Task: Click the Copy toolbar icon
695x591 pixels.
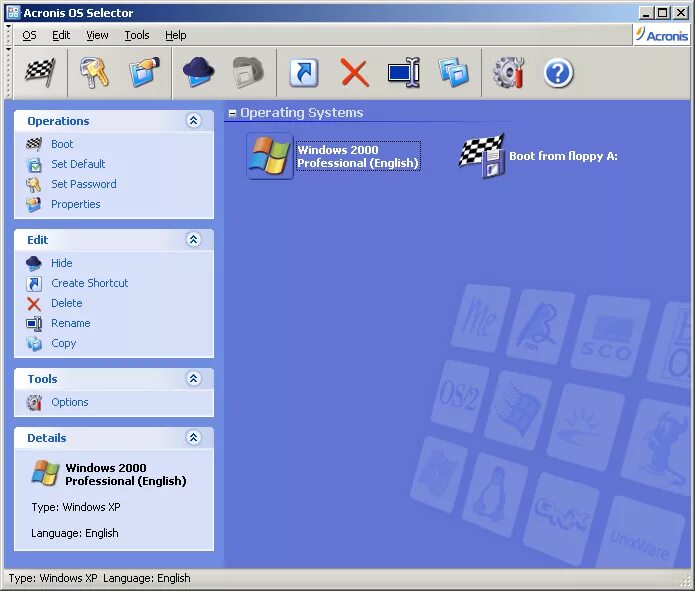Action: 453,73
